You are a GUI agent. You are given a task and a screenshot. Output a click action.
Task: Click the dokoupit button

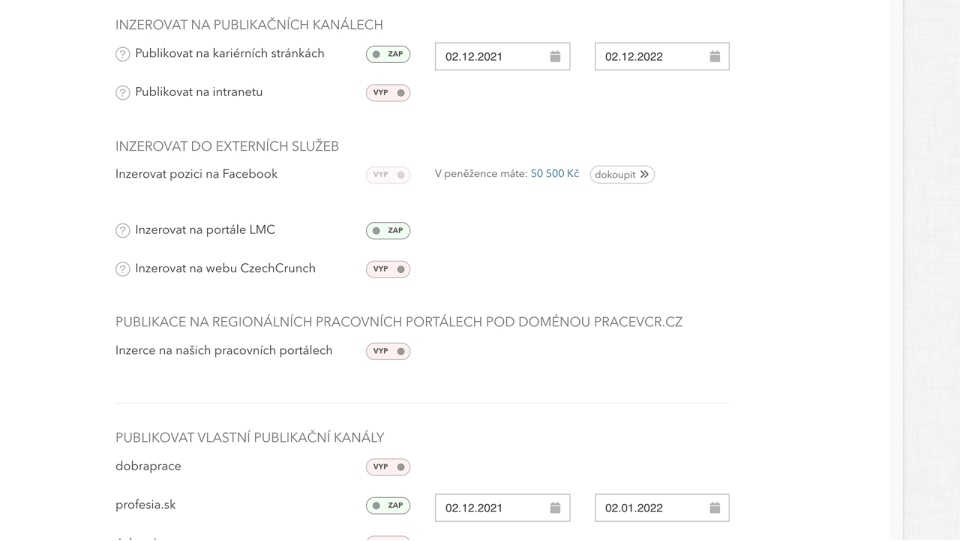pyautogui.click(x=622, y=175)
